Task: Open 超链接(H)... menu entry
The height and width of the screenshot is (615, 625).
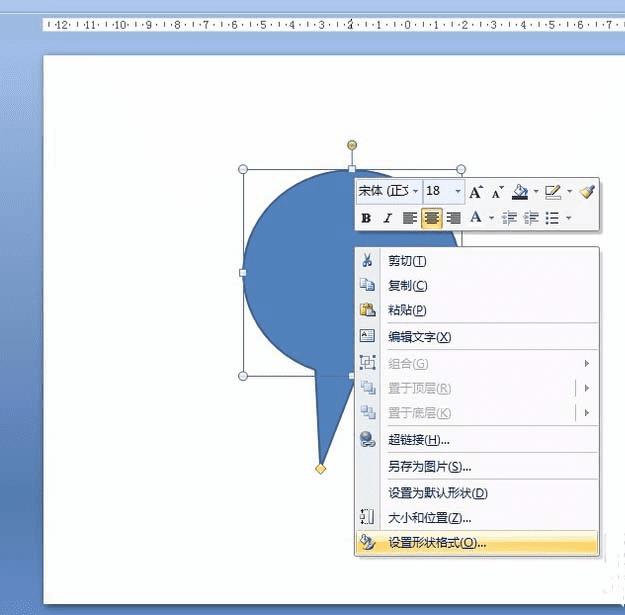Action: 477,440
